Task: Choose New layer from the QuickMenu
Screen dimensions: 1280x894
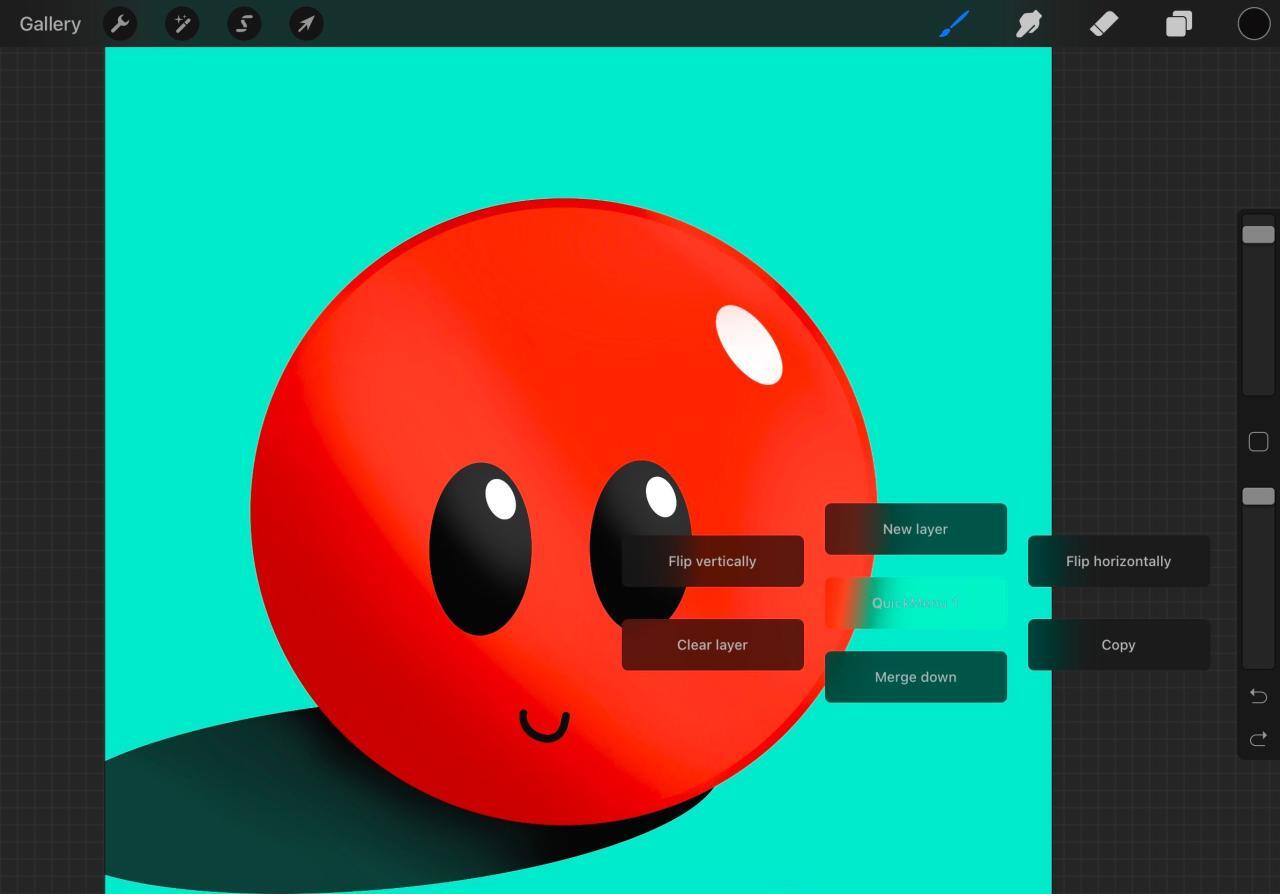Action: coord(915,529)
